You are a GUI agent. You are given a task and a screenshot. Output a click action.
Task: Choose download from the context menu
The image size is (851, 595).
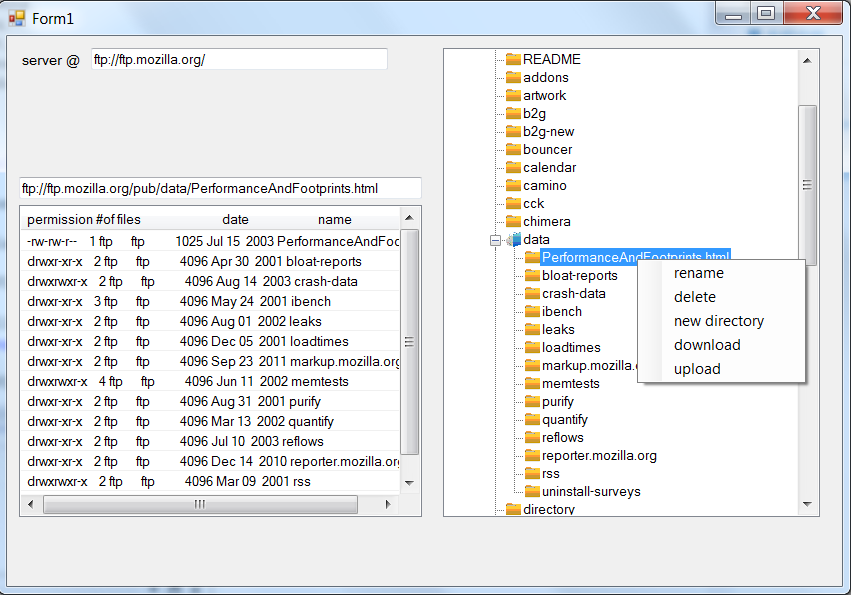(x=721, y=345)
